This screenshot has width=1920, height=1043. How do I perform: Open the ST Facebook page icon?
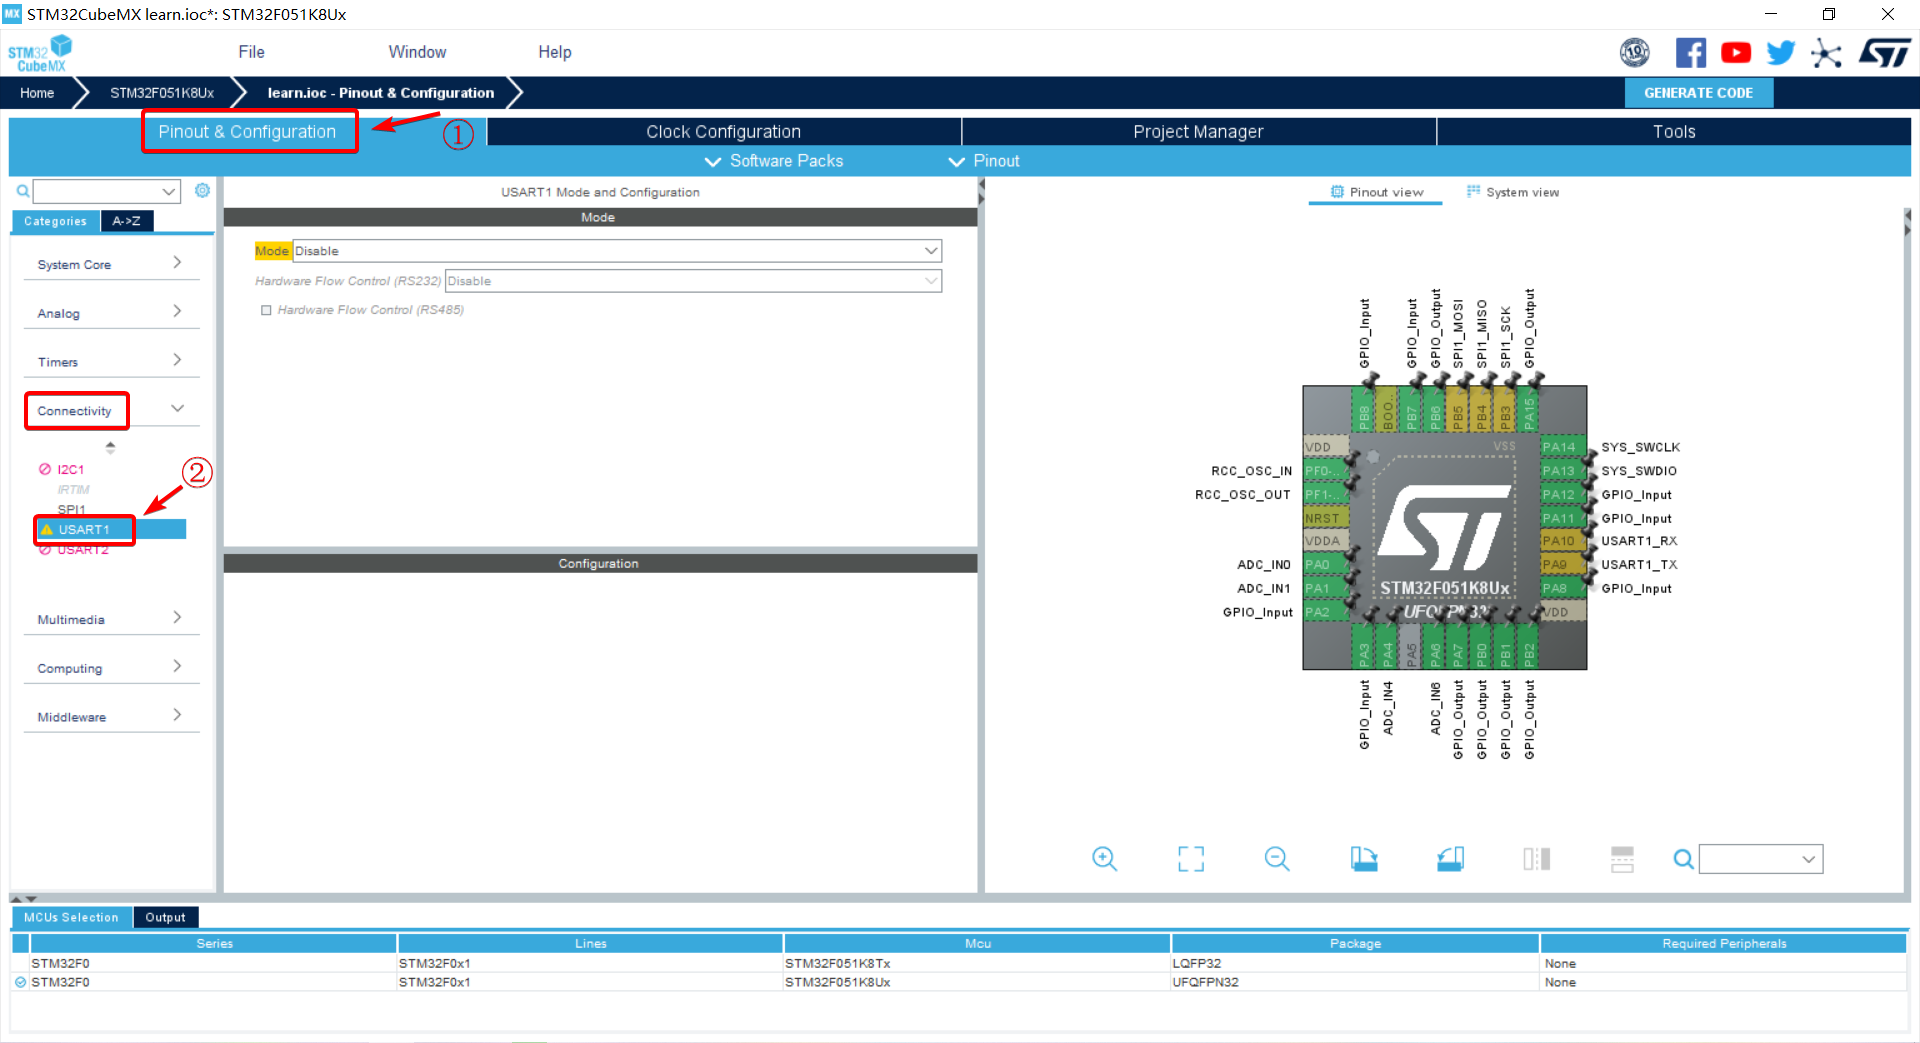1690,53
